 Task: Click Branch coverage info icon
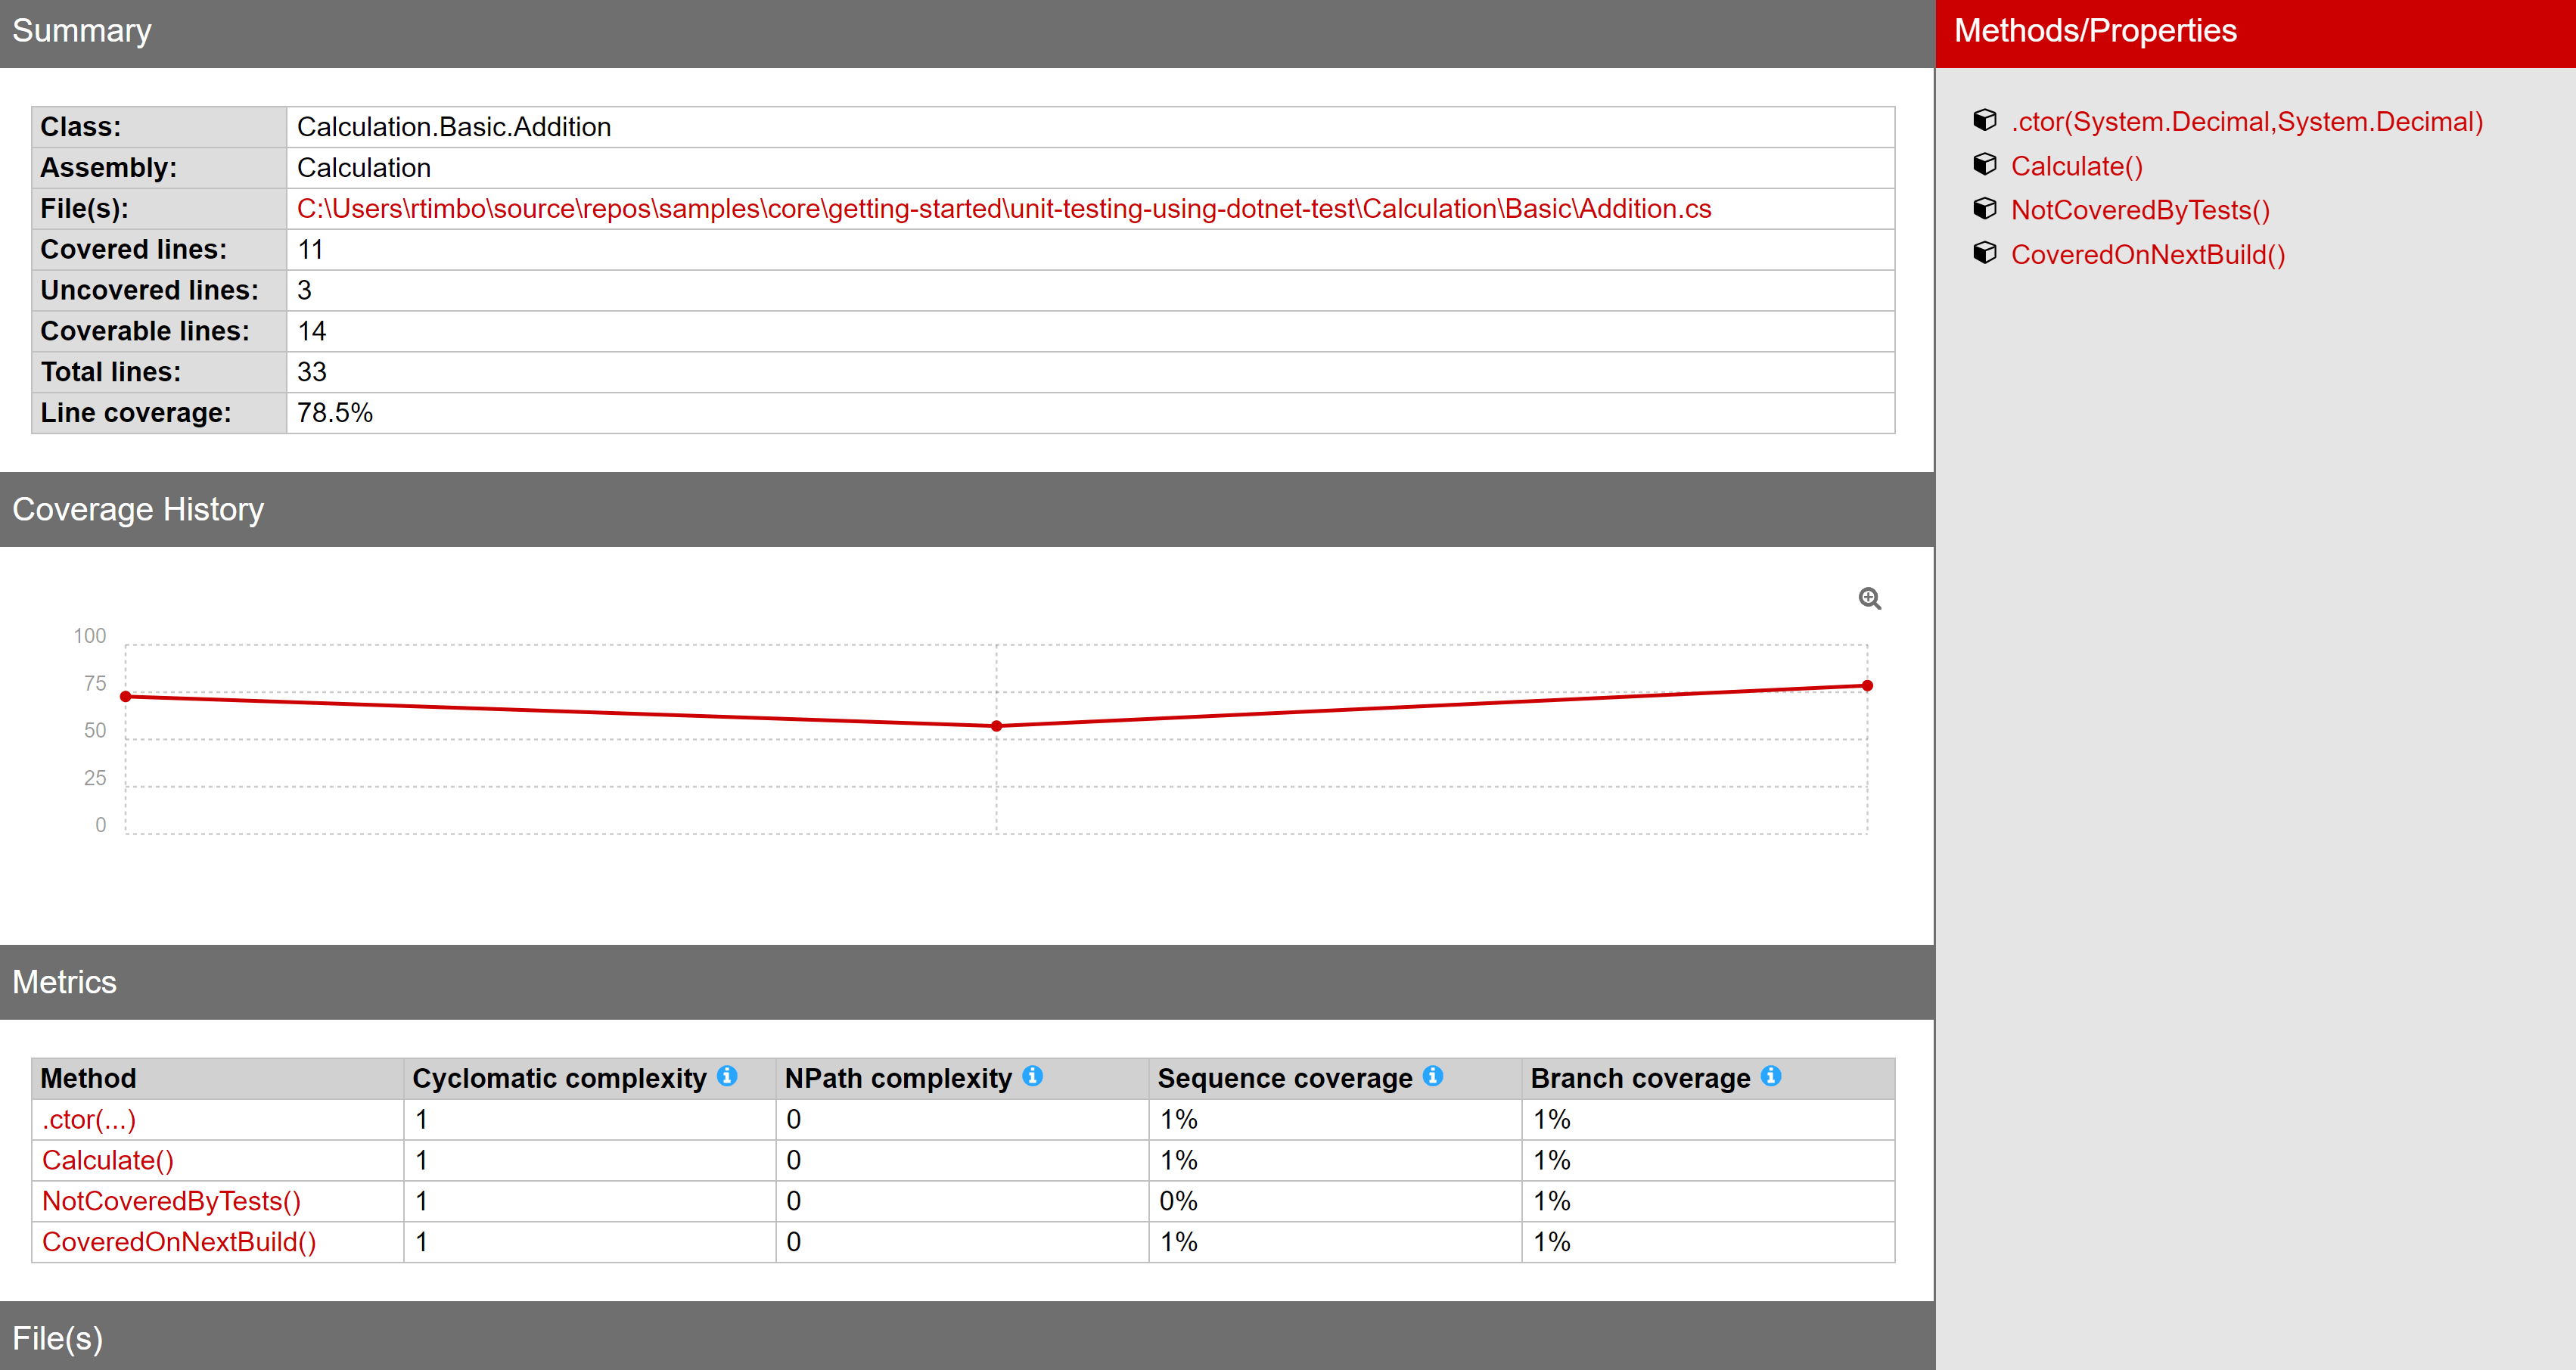click(x=1771, y=1076)
